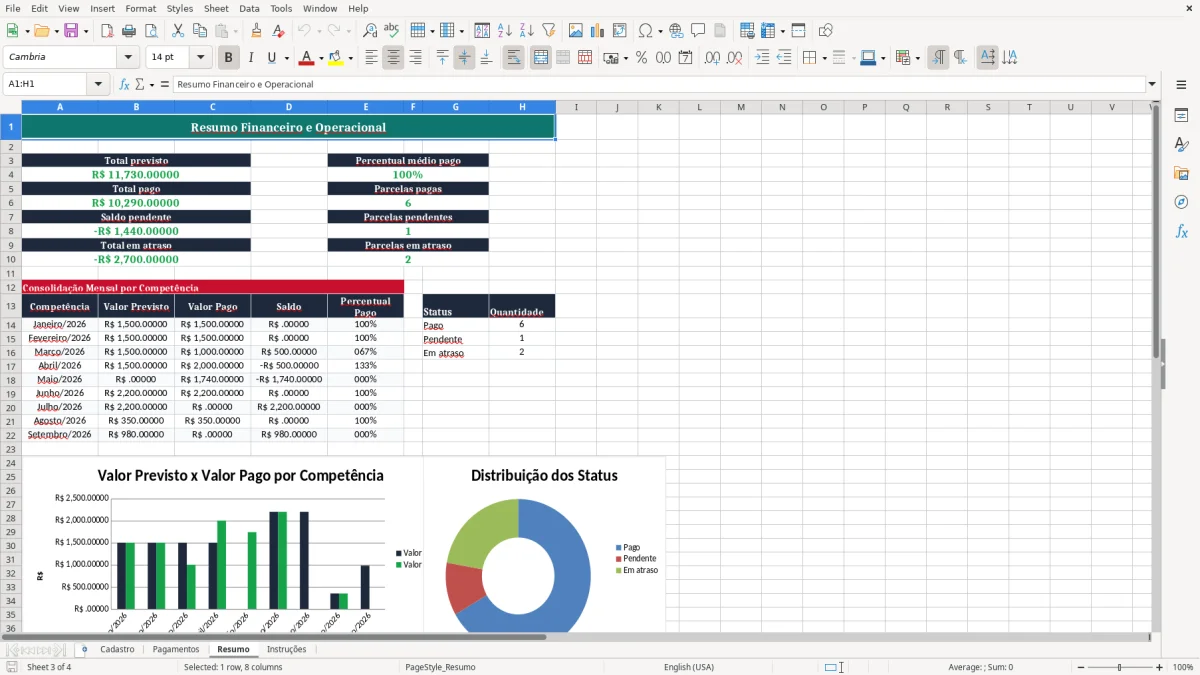This screenshot has height=675, width=1200.
Task: Align text right
Action: 415,58
